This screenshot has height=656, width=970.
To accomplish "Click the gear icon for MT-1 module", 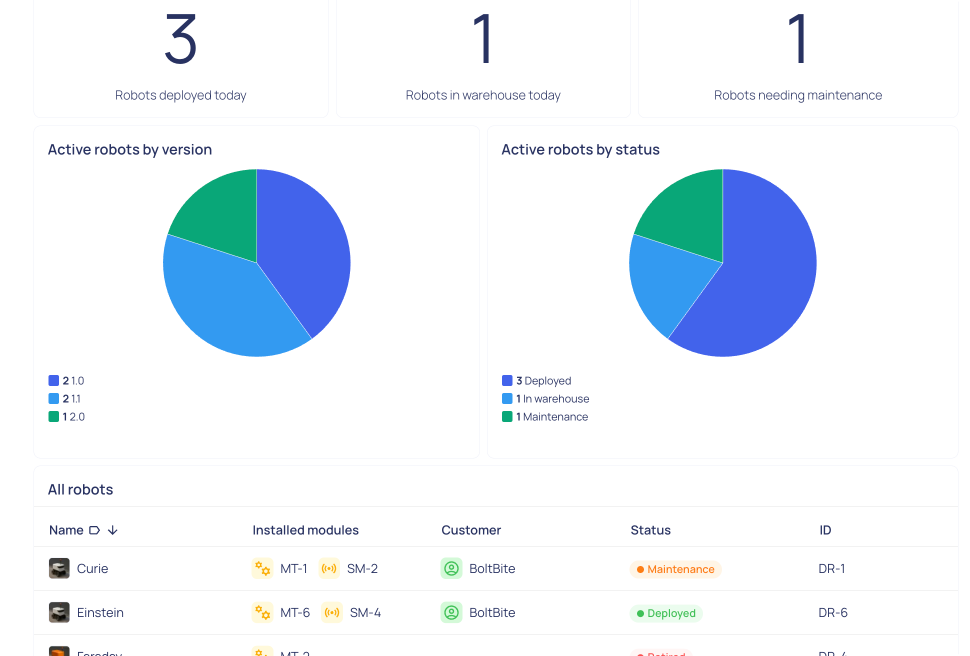I will pyautogui.click(x=262, y=568).
